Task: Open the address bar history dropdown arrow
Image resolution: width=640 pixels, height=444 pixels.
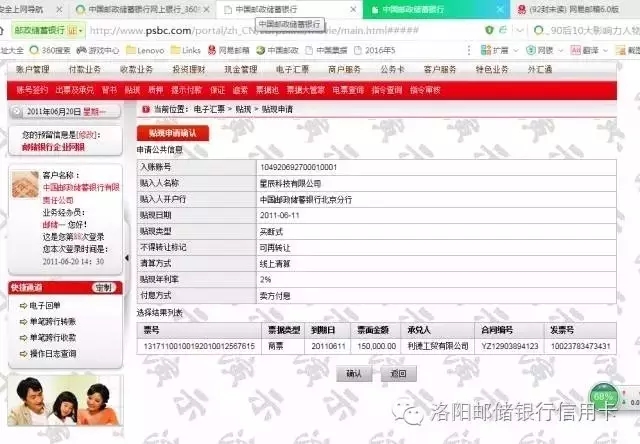Action: pos(520,30)
